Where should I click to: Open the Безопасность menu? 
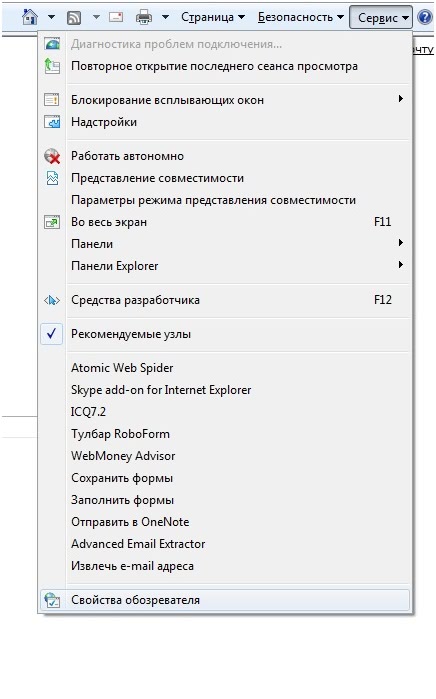click(x=300, y=17)
